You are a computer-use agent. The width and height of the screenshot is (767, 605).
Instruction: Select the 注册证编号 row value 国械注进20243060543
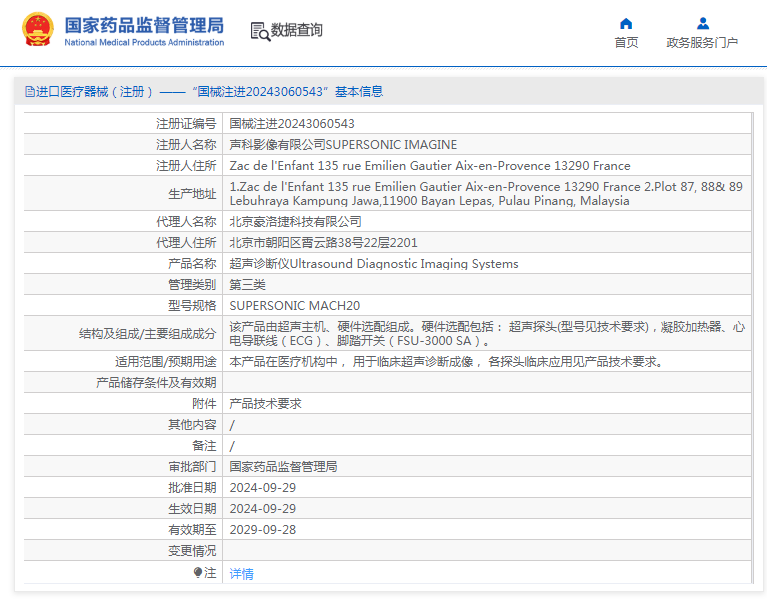click(292, 124)
